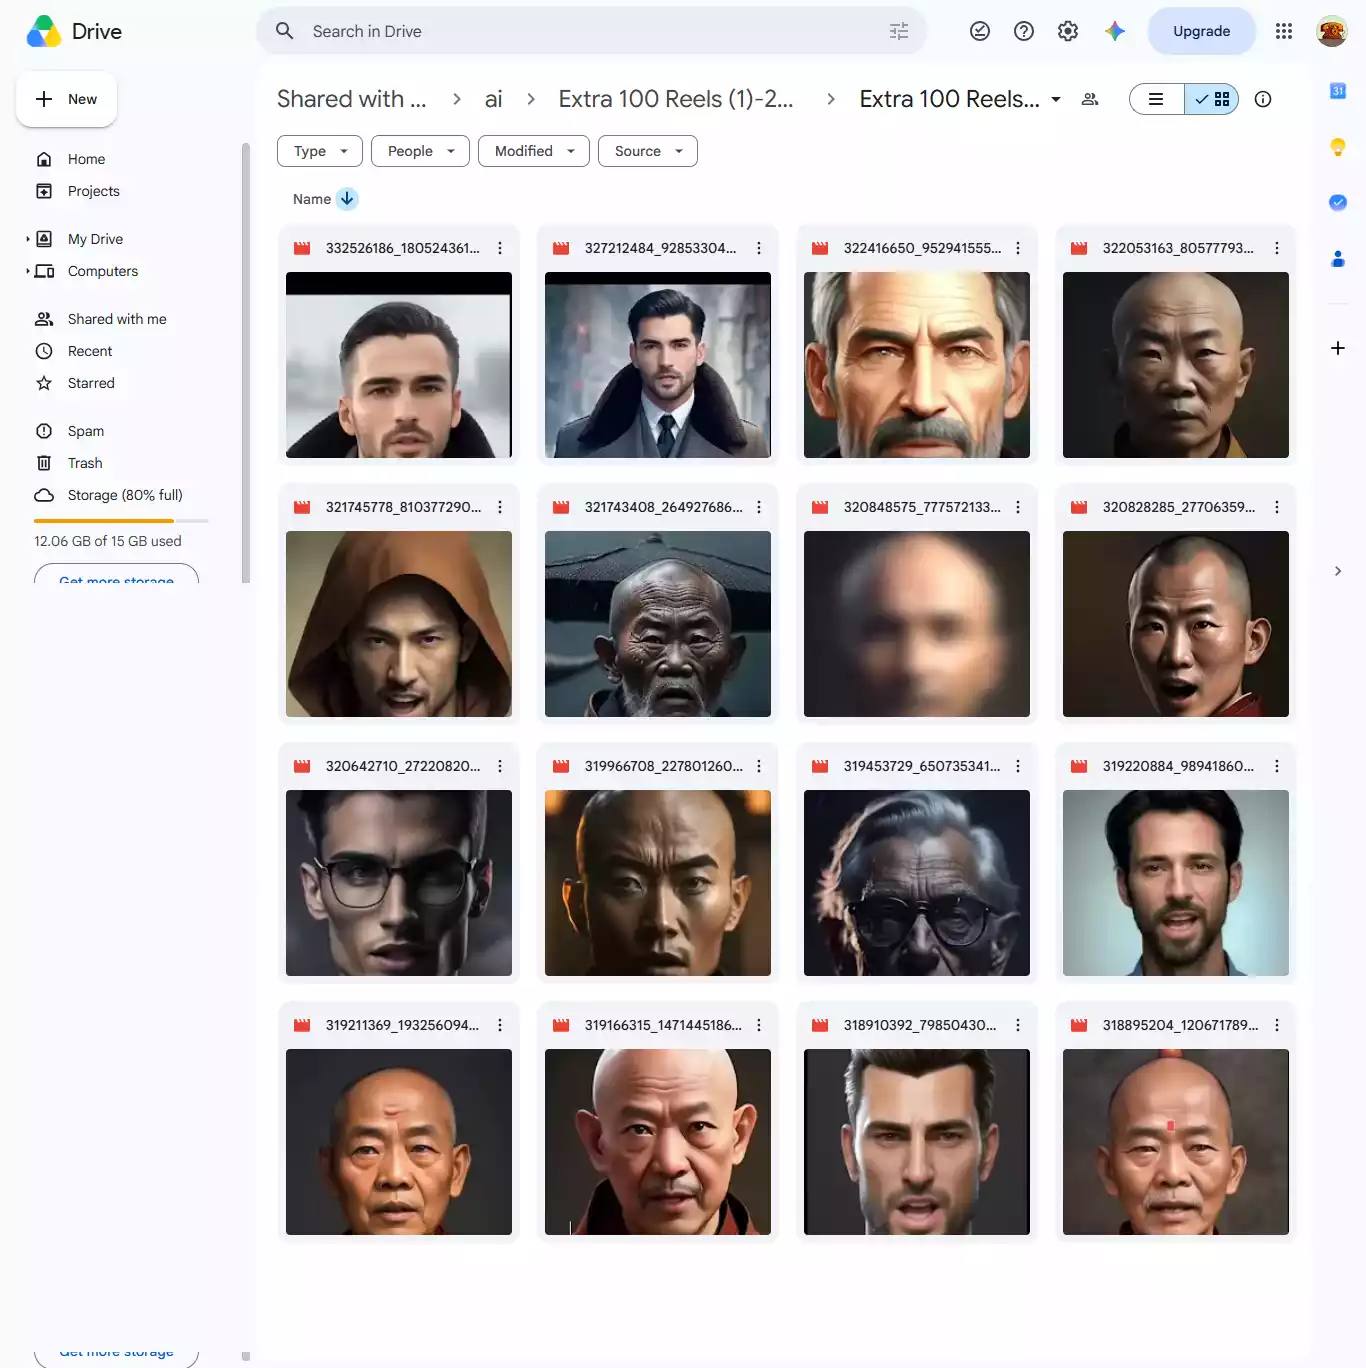Go to Extra 100 Reels (1)-2 breadcrumb
The width and height of the screenshot is (1366, 1368).
tap(676, 99)
